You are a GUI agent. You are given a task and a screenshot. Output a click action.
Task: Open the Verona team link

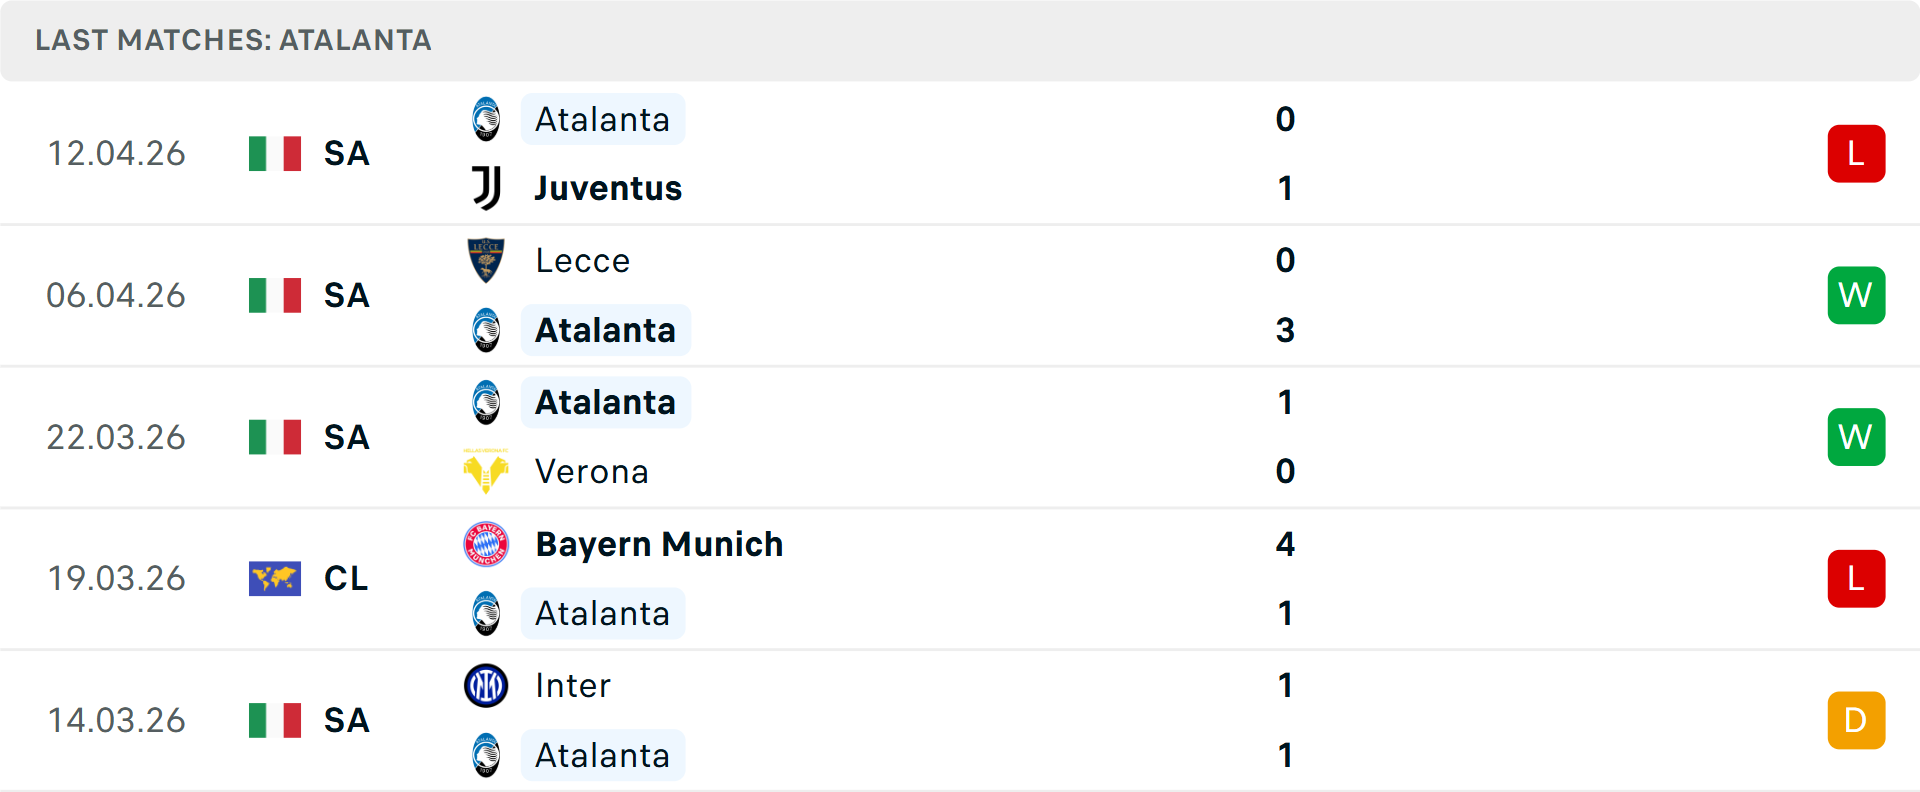pos(592,471)
